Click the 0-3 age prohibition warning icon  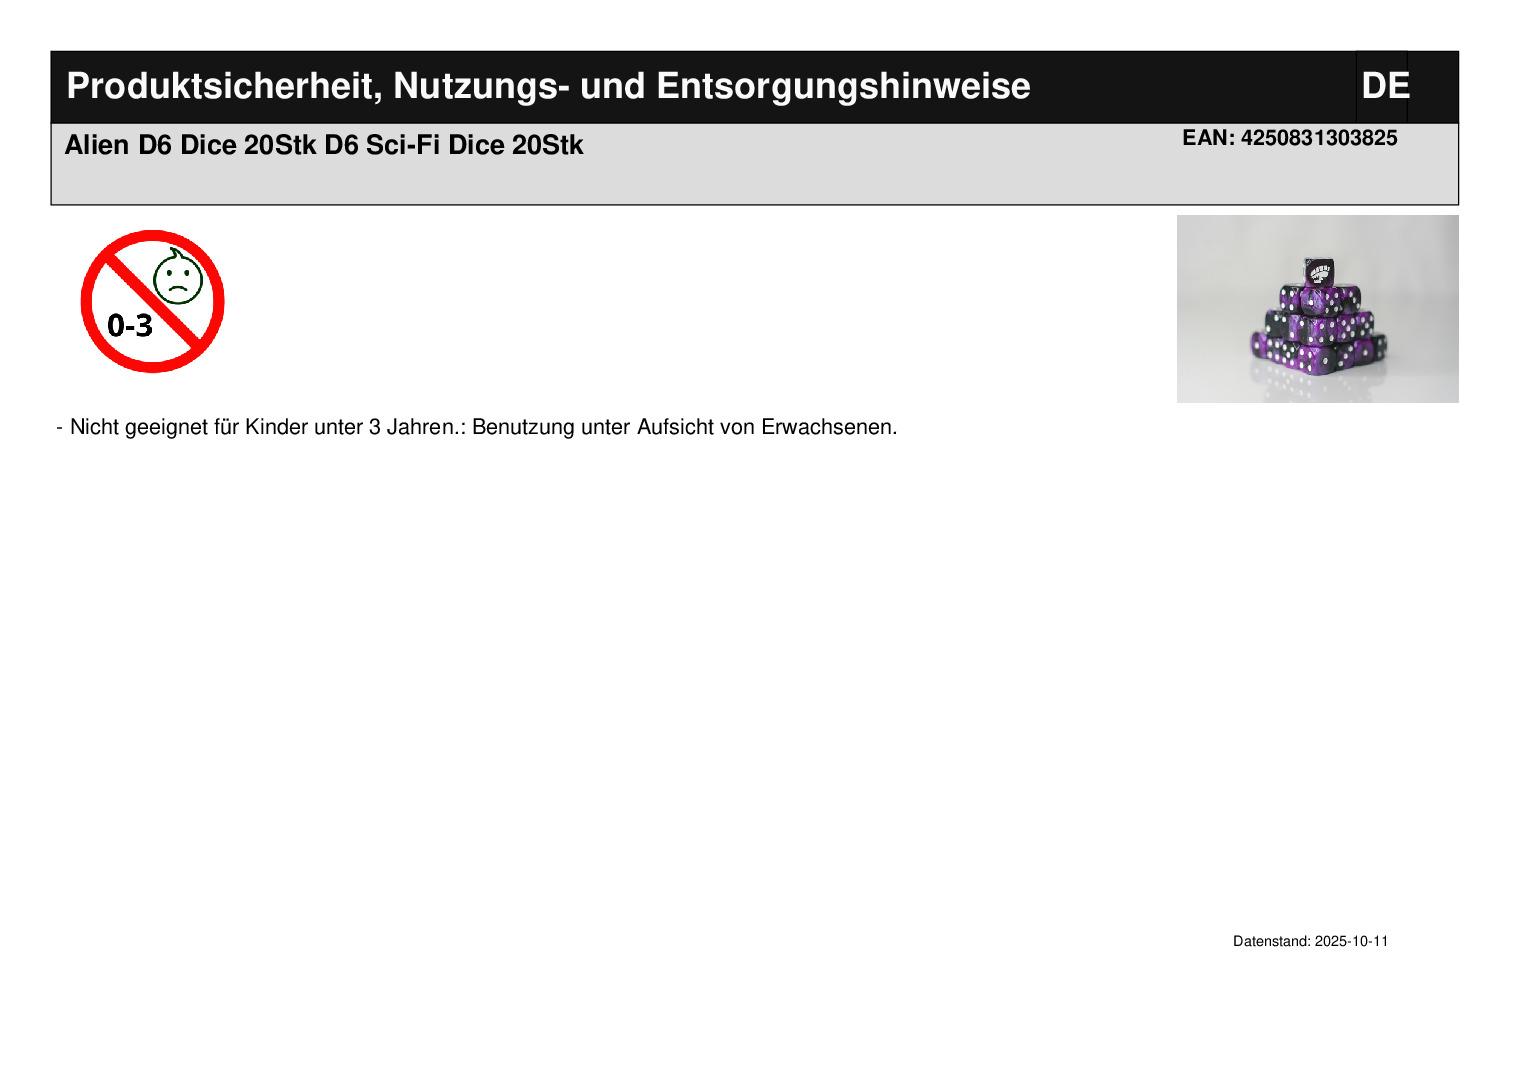(x=152, y=301)
